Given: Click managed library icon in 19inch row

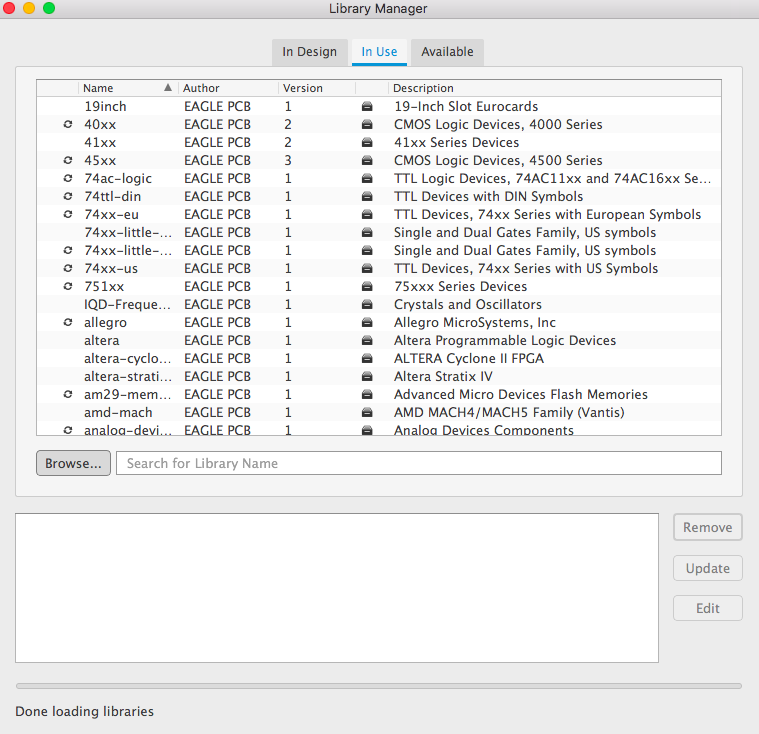Looking at the screenshot, I should [367, 107].
